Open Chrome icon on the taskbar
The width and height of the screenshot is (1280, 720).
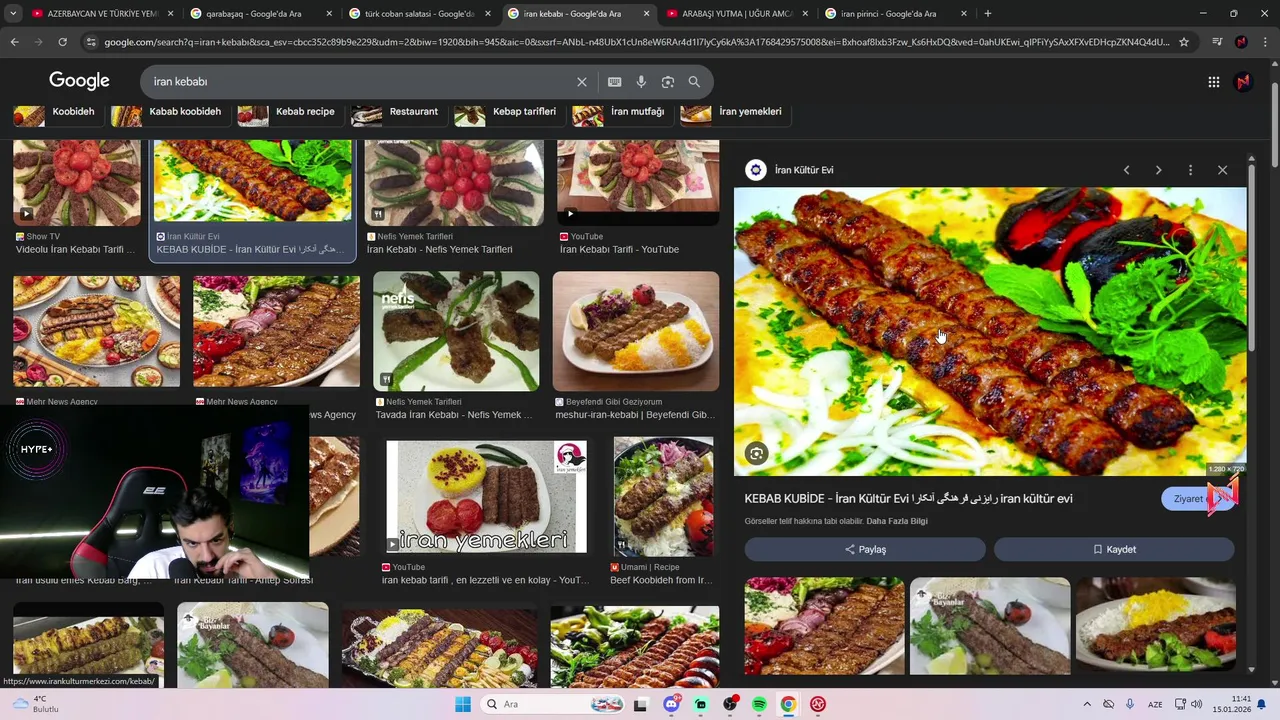tap(788, 704)
